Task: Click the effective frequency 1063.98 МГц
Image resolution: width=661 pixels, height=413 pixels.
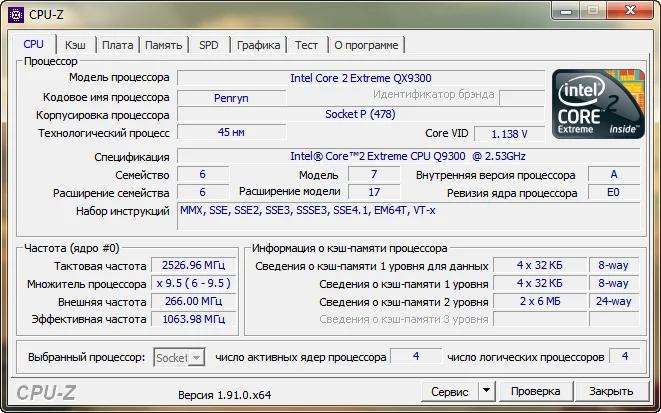Action: [x=193, y=319]
